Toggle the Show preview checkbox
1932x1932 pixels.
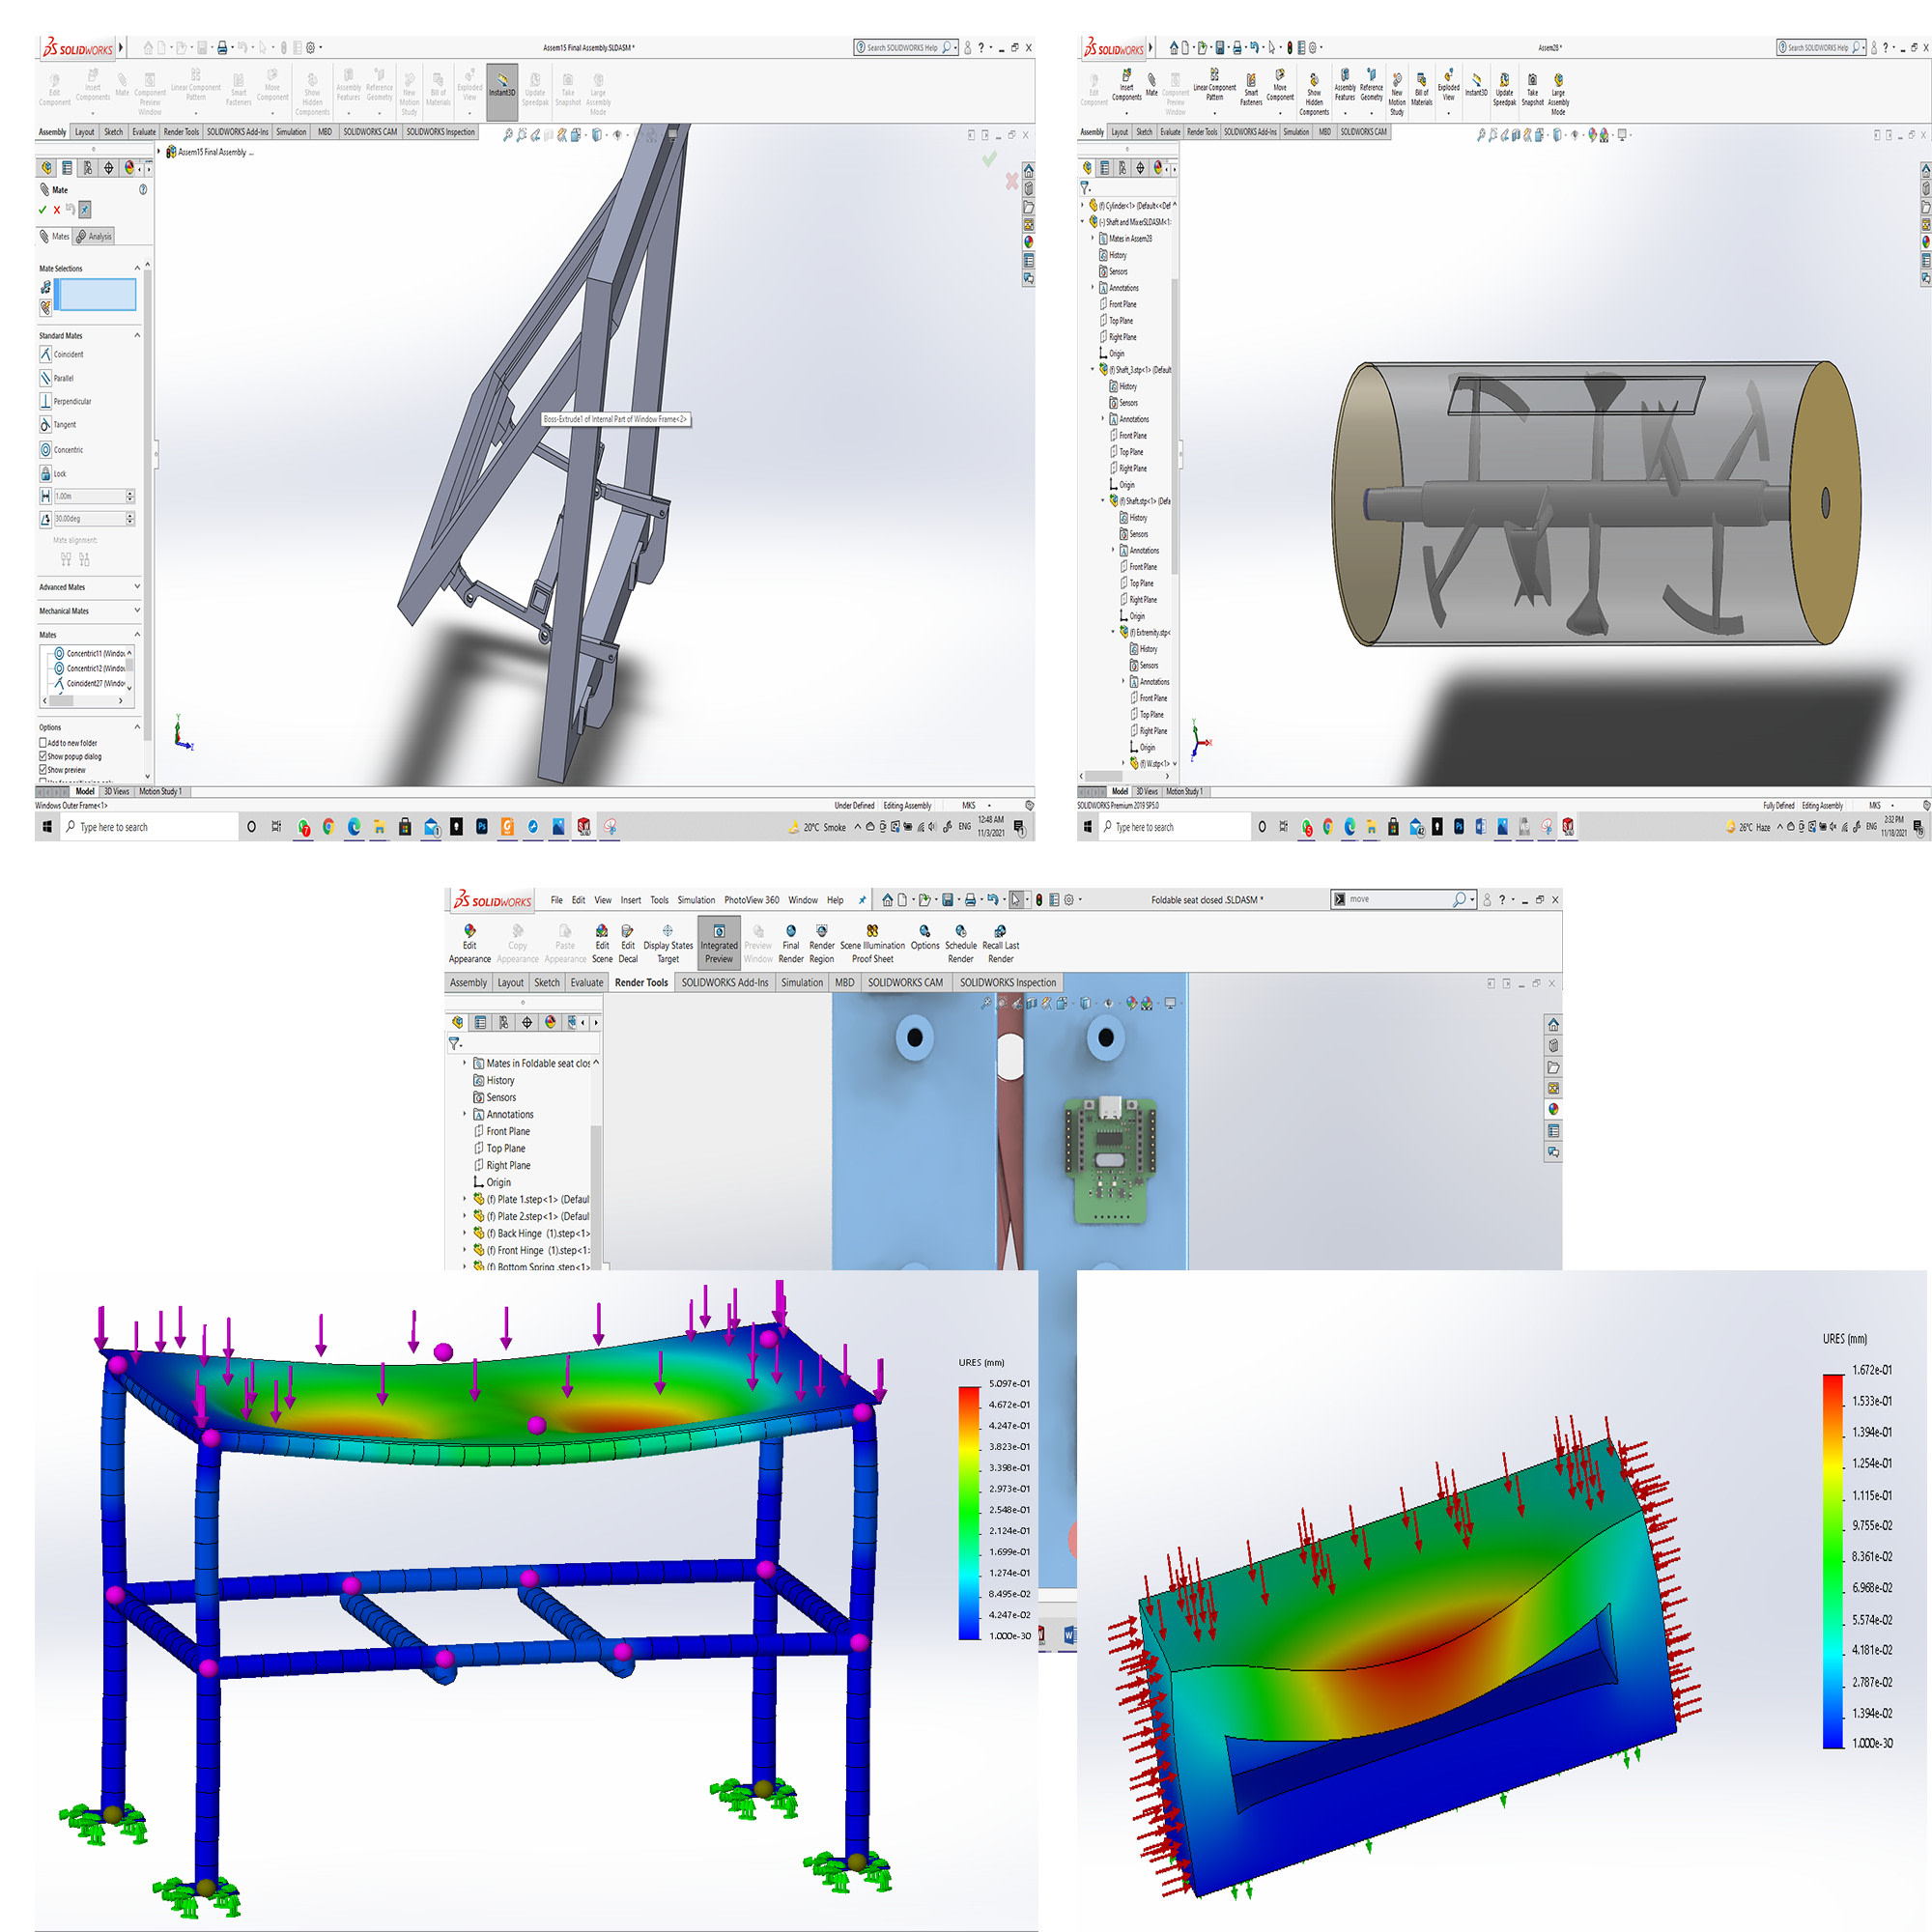coord(43,770)
